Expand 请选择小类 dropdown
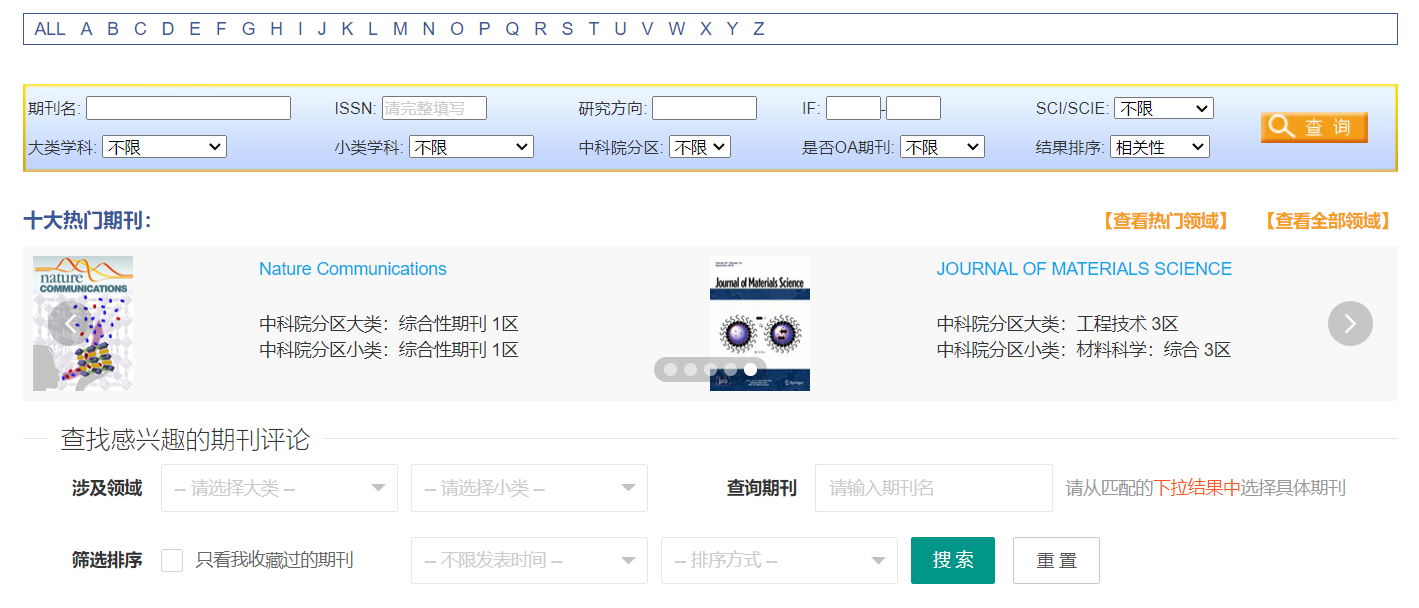 (529, 488)
